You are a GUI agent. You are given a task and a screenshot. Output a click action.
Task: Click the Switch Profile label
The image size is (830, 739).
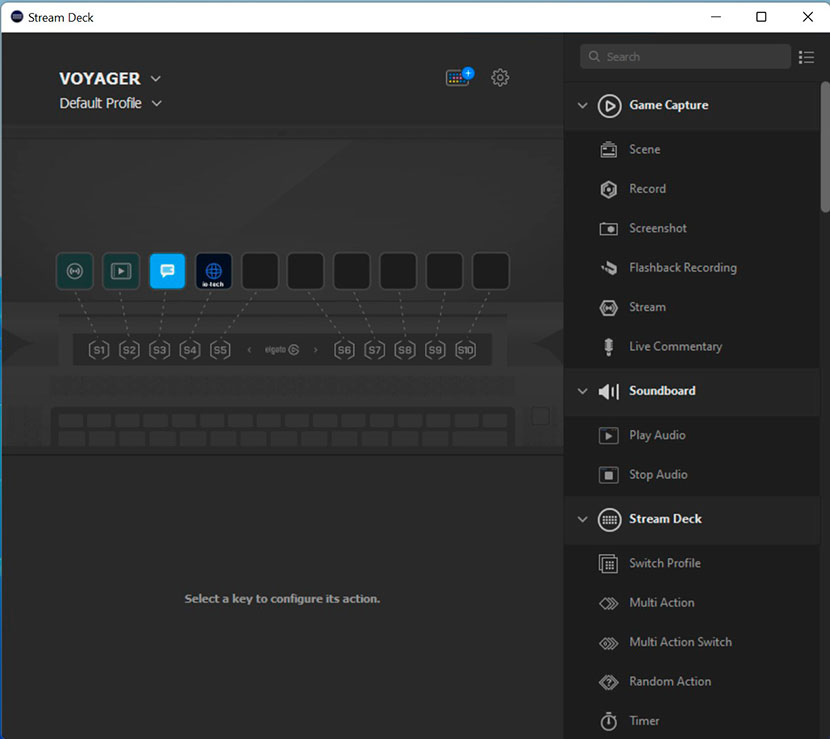665,563
